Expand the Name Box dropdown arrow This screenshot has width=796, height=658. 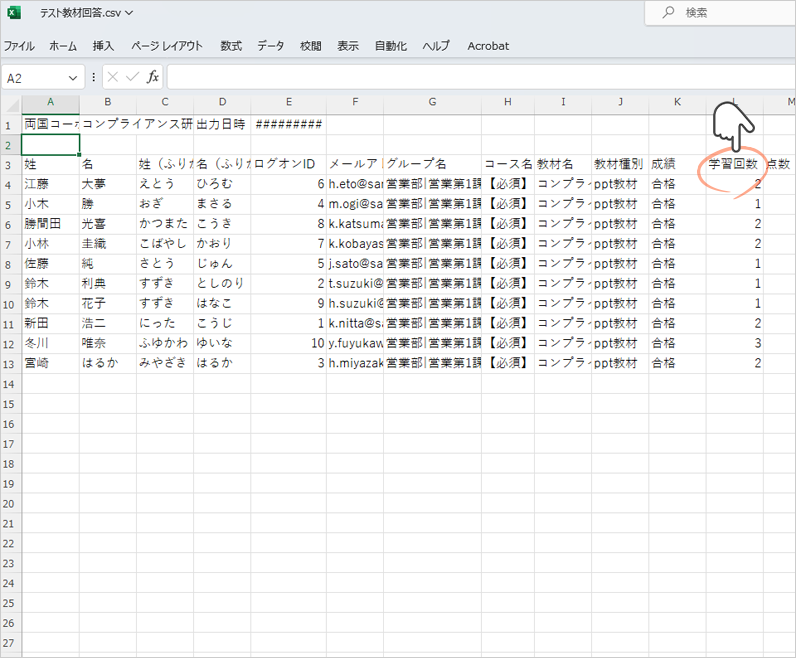pos(73,78)
